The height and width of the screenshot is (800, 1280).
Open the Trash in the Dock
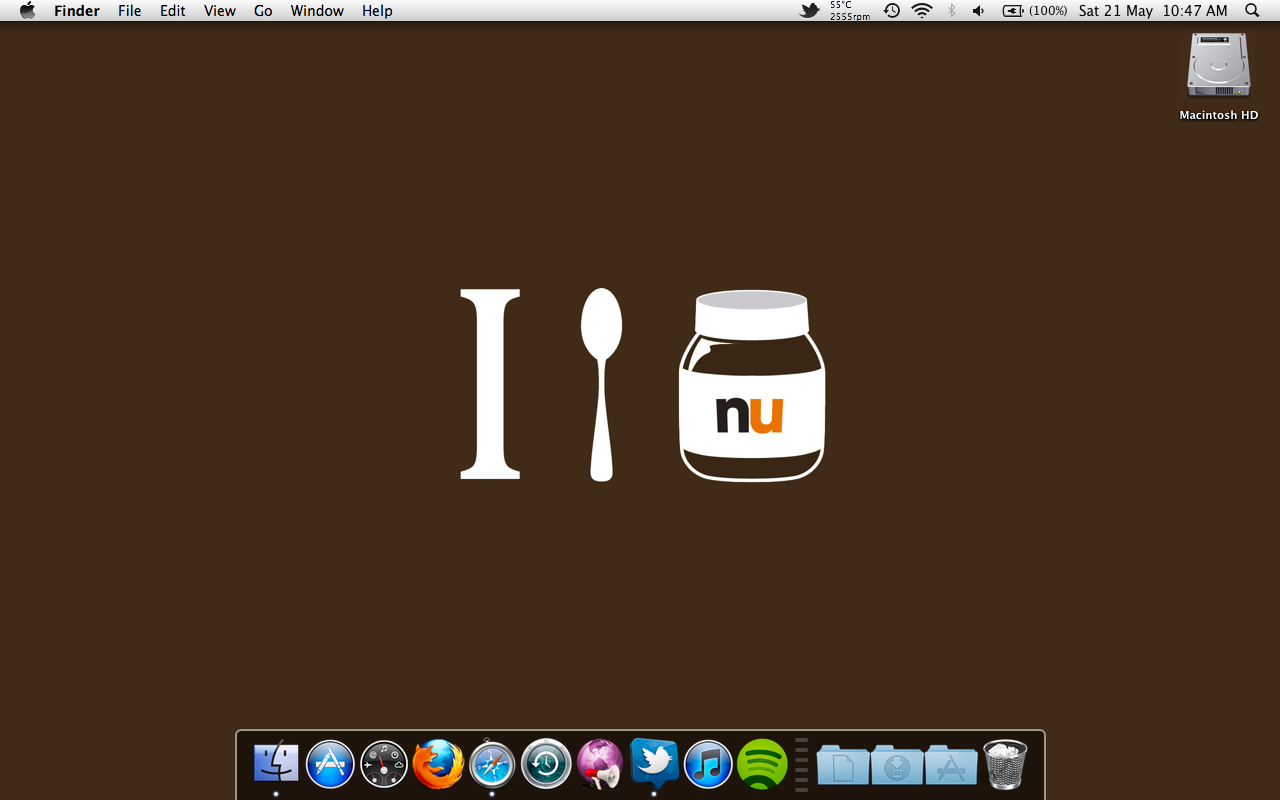click(1005, 764)
